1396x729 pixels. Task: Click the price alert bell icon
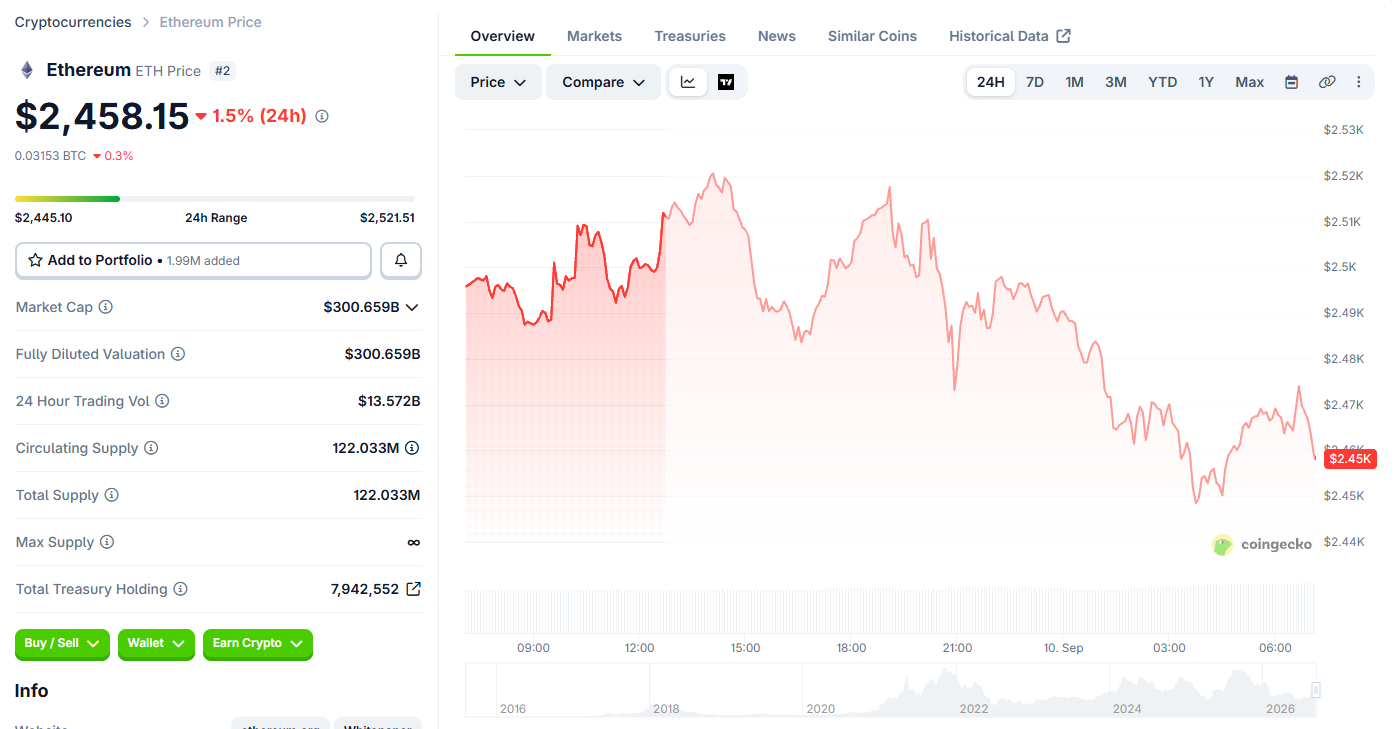(401, 260)
